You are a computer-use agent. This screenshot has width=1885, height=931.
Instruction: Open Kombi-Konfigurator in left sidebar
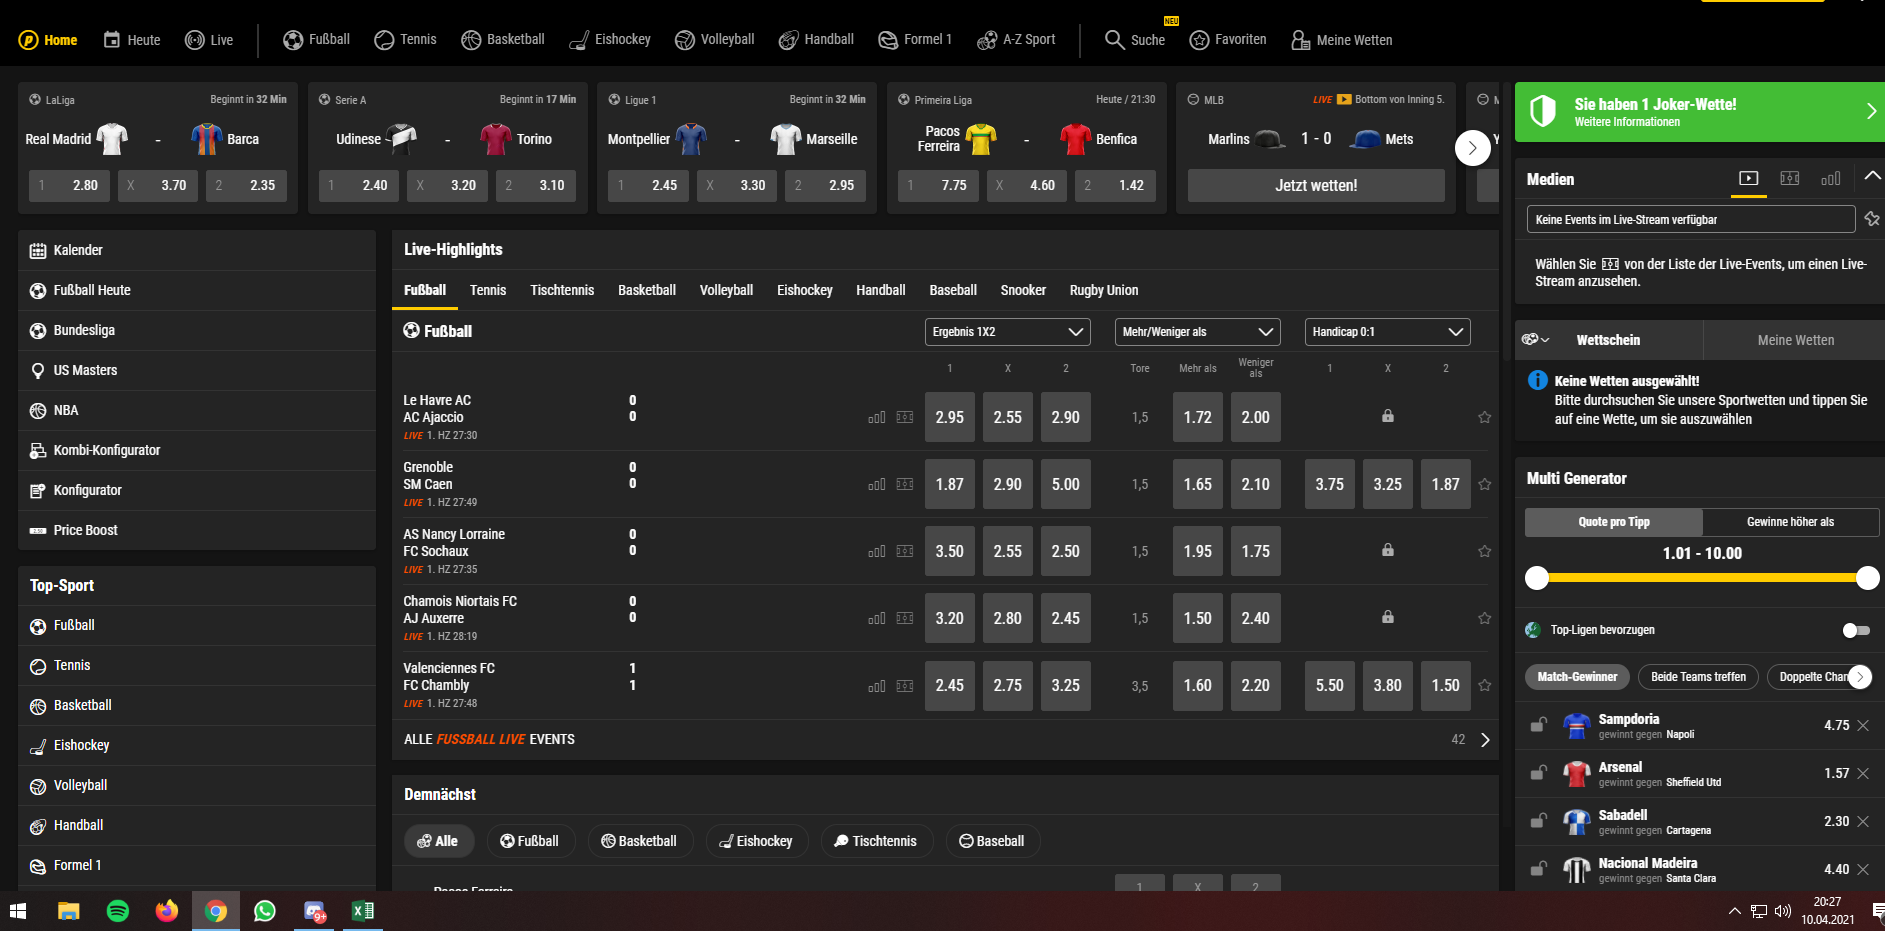tap(197, 450)
